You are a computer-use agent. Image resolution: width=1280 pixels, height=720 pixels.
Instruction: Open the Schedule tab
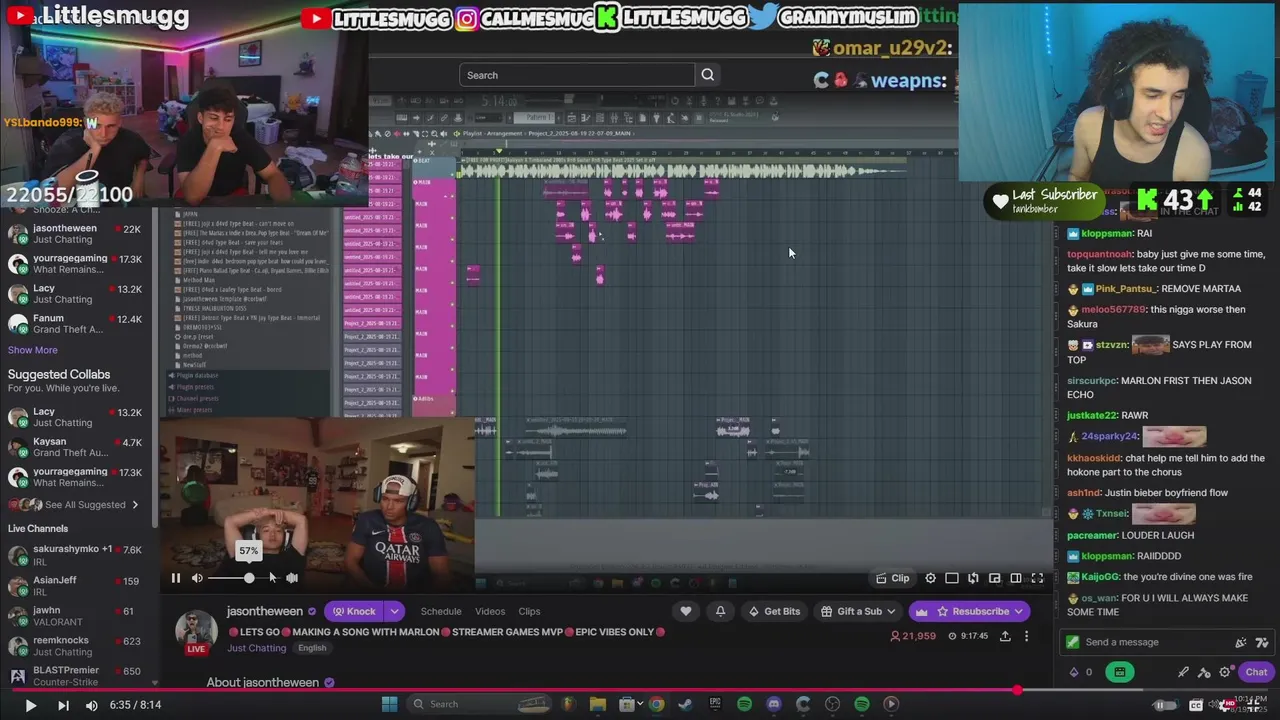(x=441, y=611)
